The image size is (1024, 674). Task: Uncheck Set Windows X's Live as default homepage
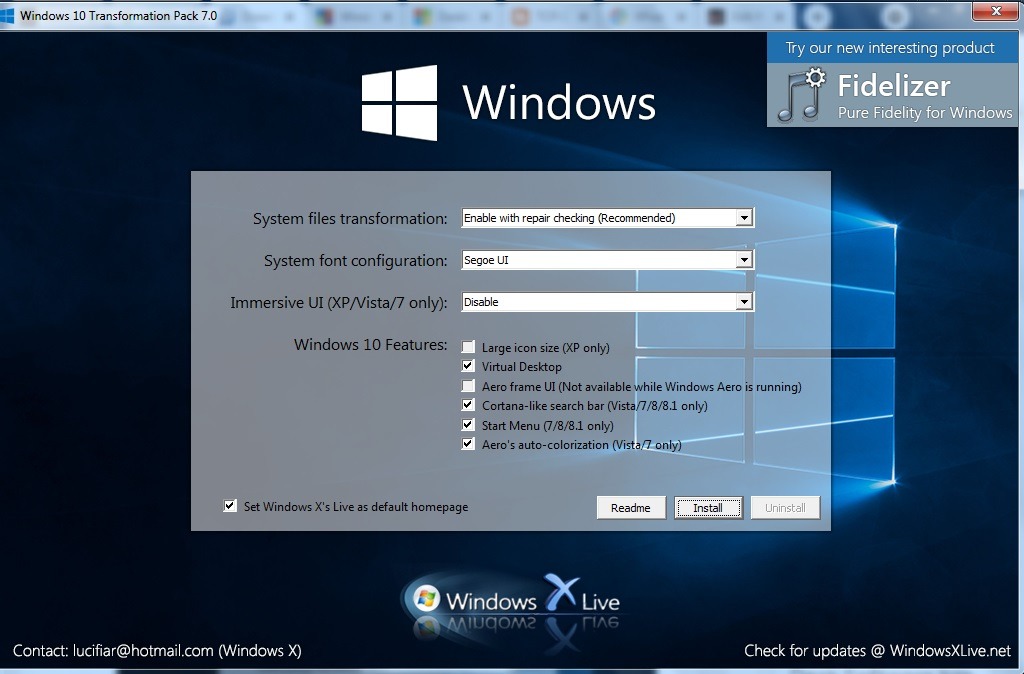pos(231,507)
